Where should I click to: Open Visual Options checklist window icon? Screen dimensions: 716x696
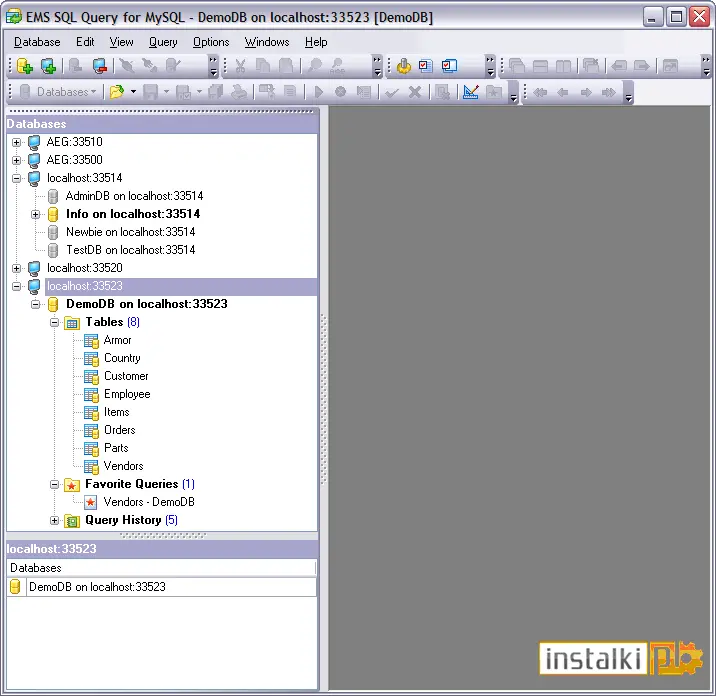pos(449,66)
